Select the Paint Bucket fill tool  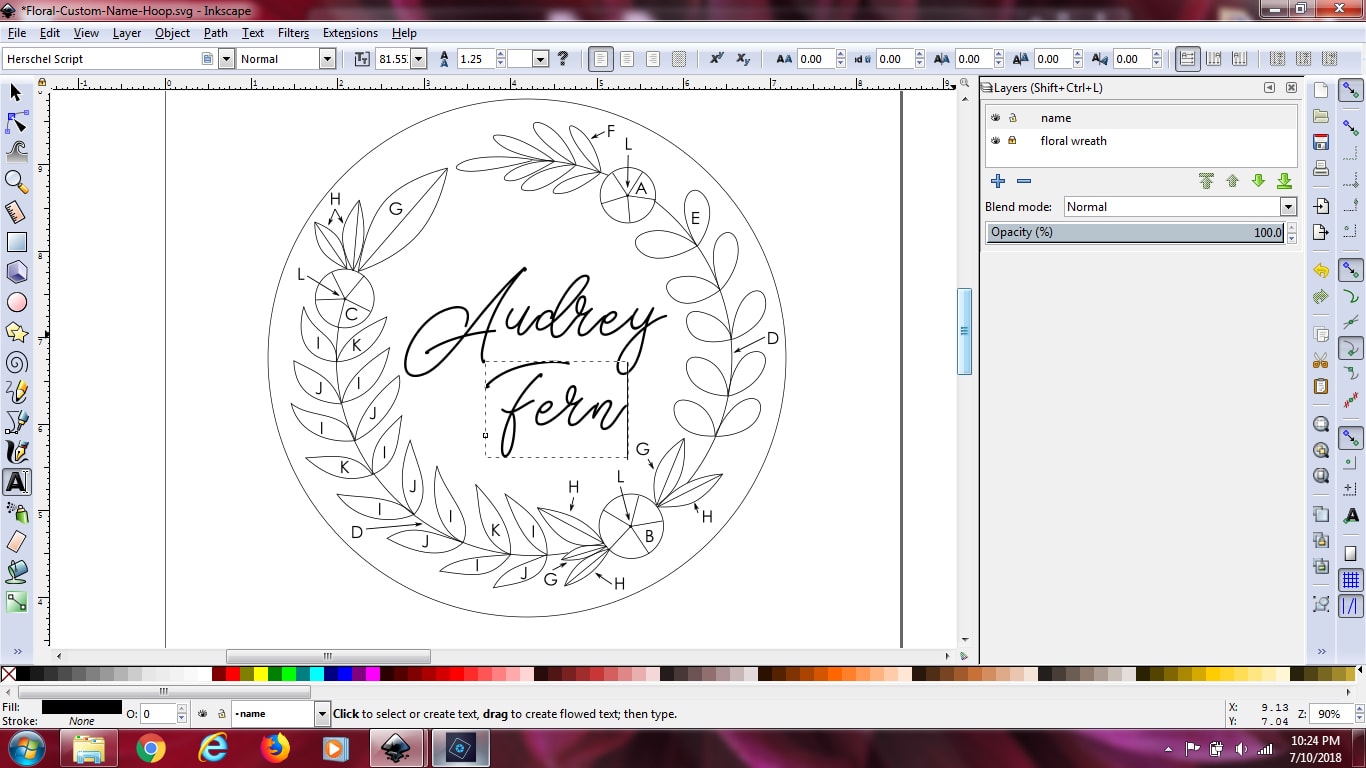[16, 572]
